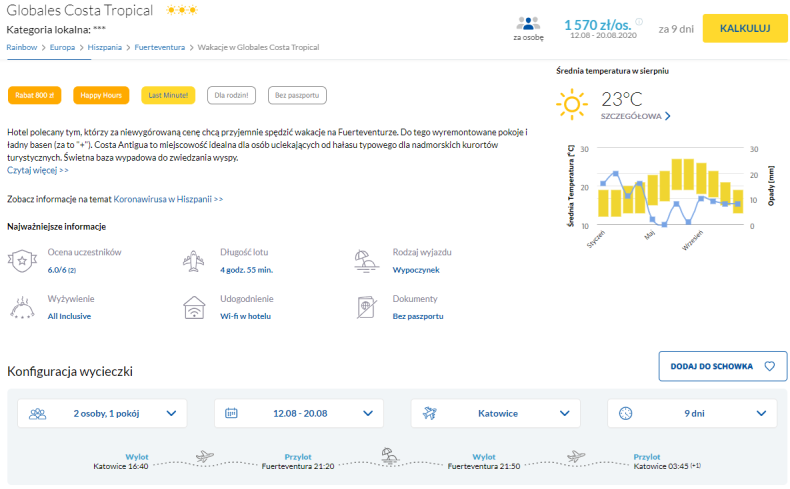Expand the '9 dni' duration dropdown

pyautogui.click(x=692, y=413)
